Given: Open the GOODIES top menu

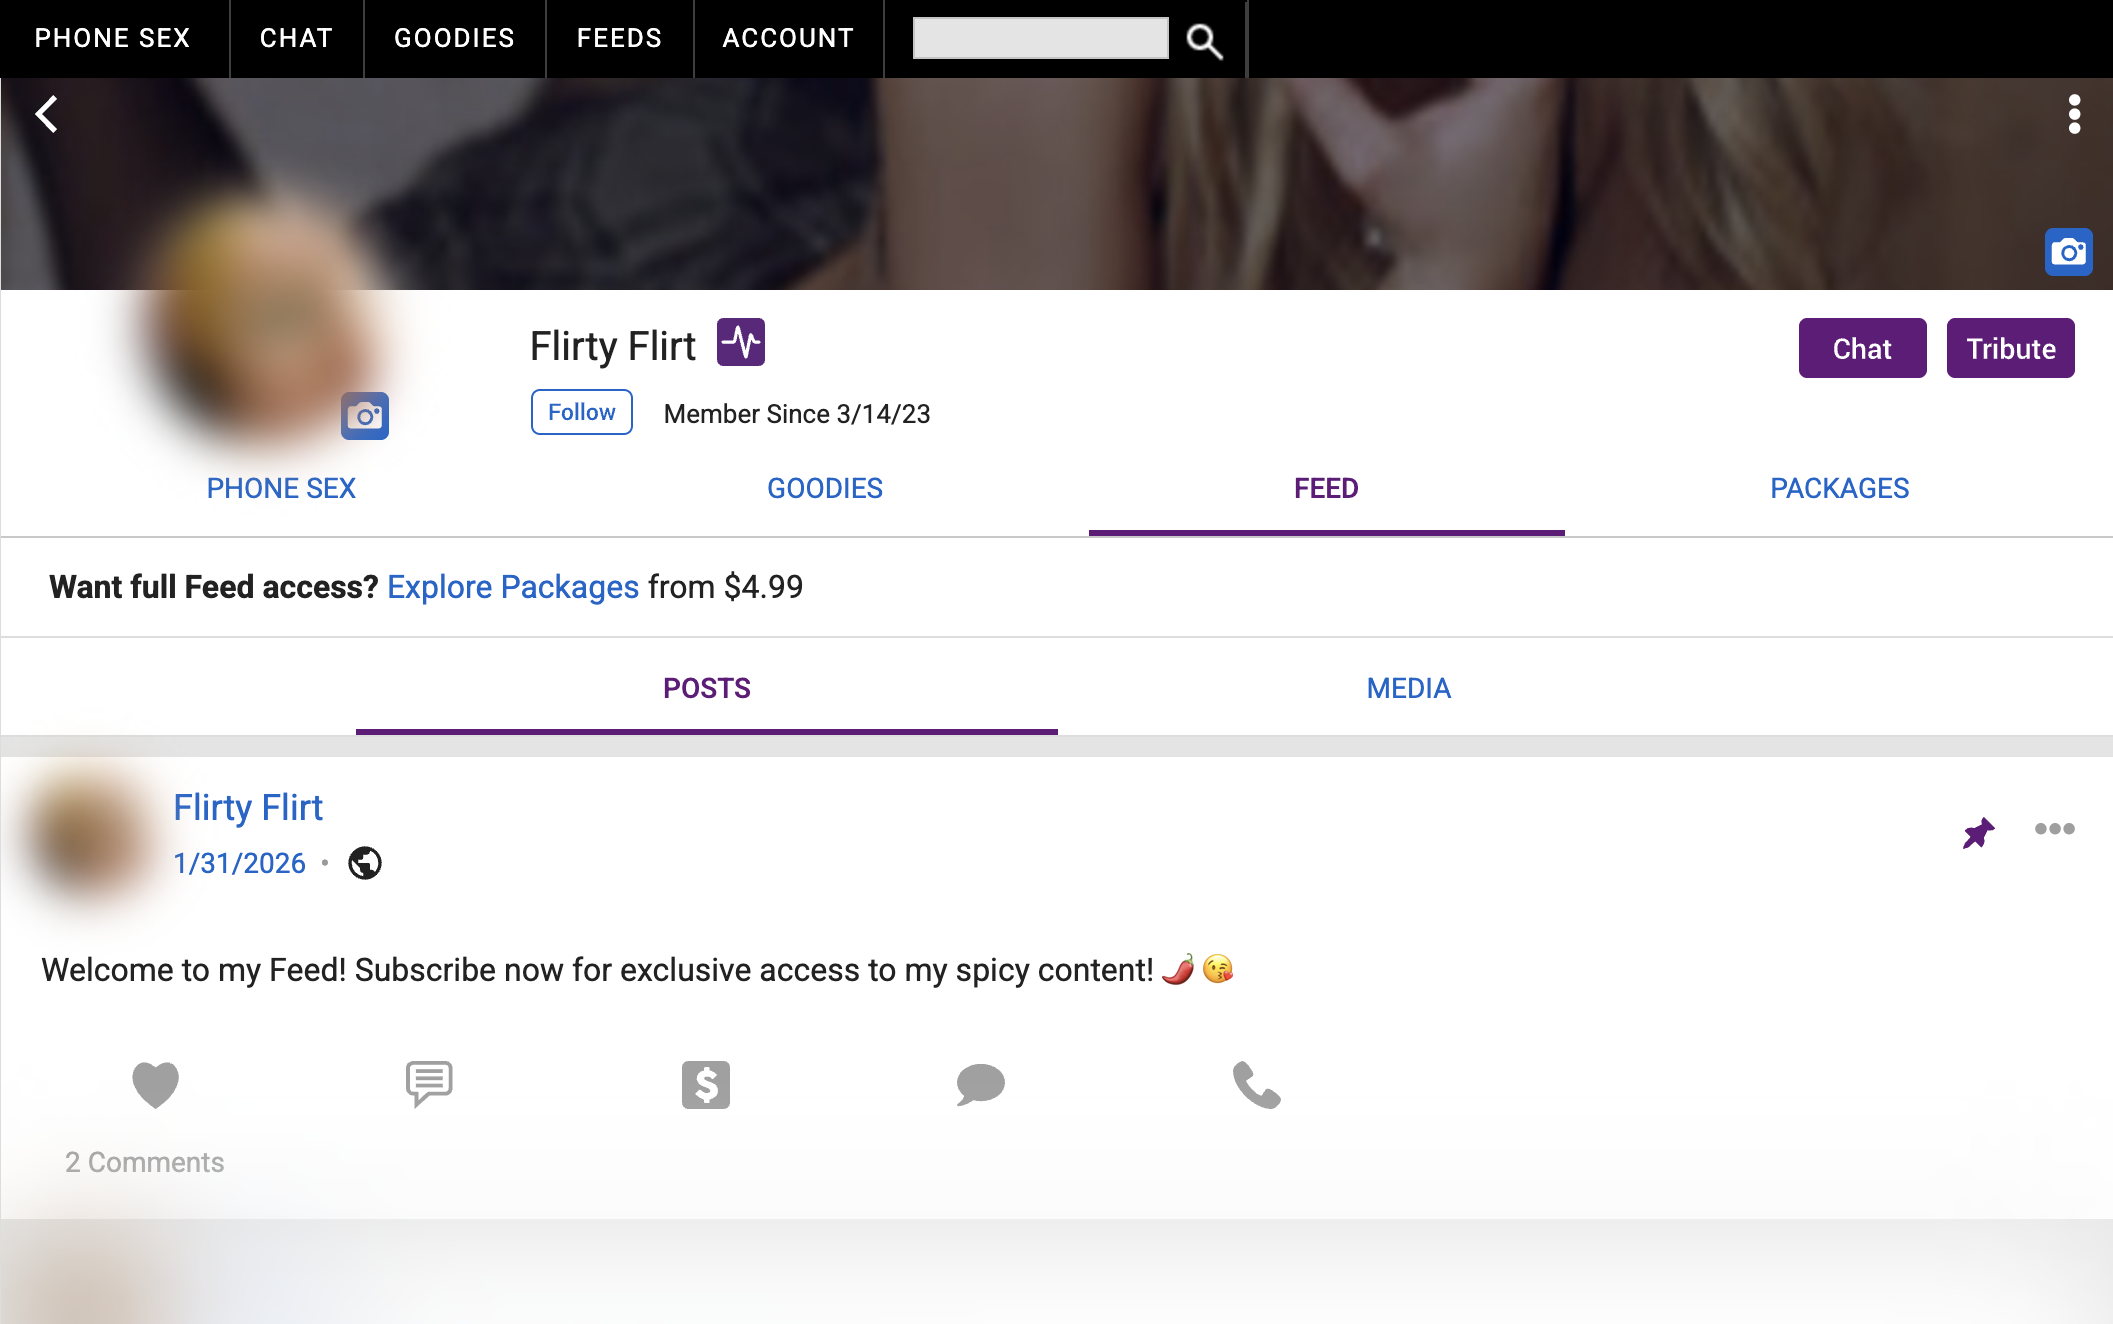Looking at the screenshot, I should [454, 38].
